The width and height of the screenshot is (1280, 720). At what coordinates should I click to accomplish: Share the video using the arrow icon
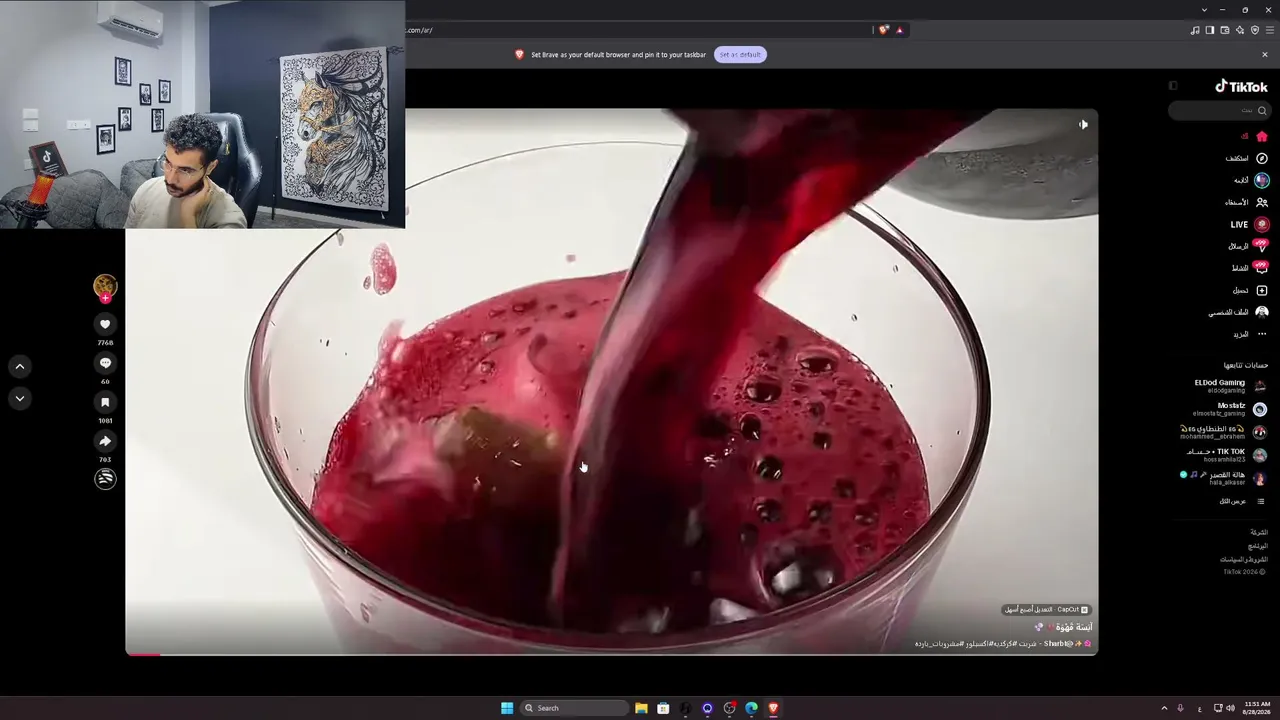click(x=105, y=441)
